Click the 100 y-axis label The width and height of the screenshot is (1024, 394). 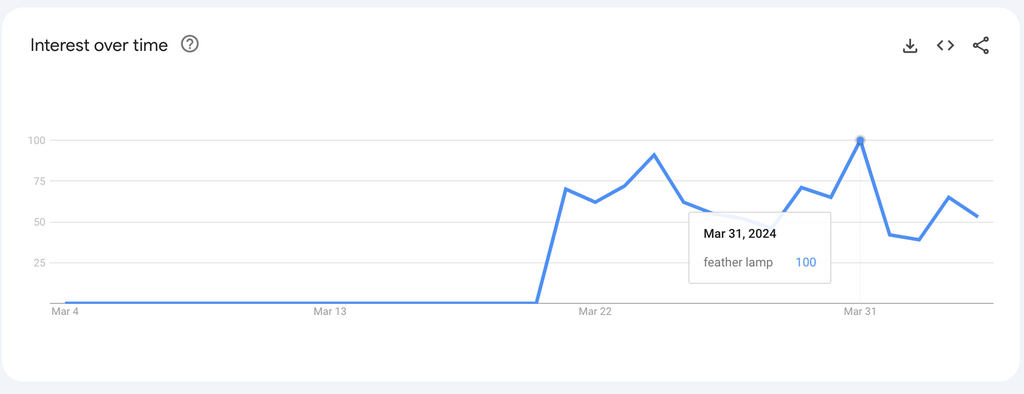[35, 140]
